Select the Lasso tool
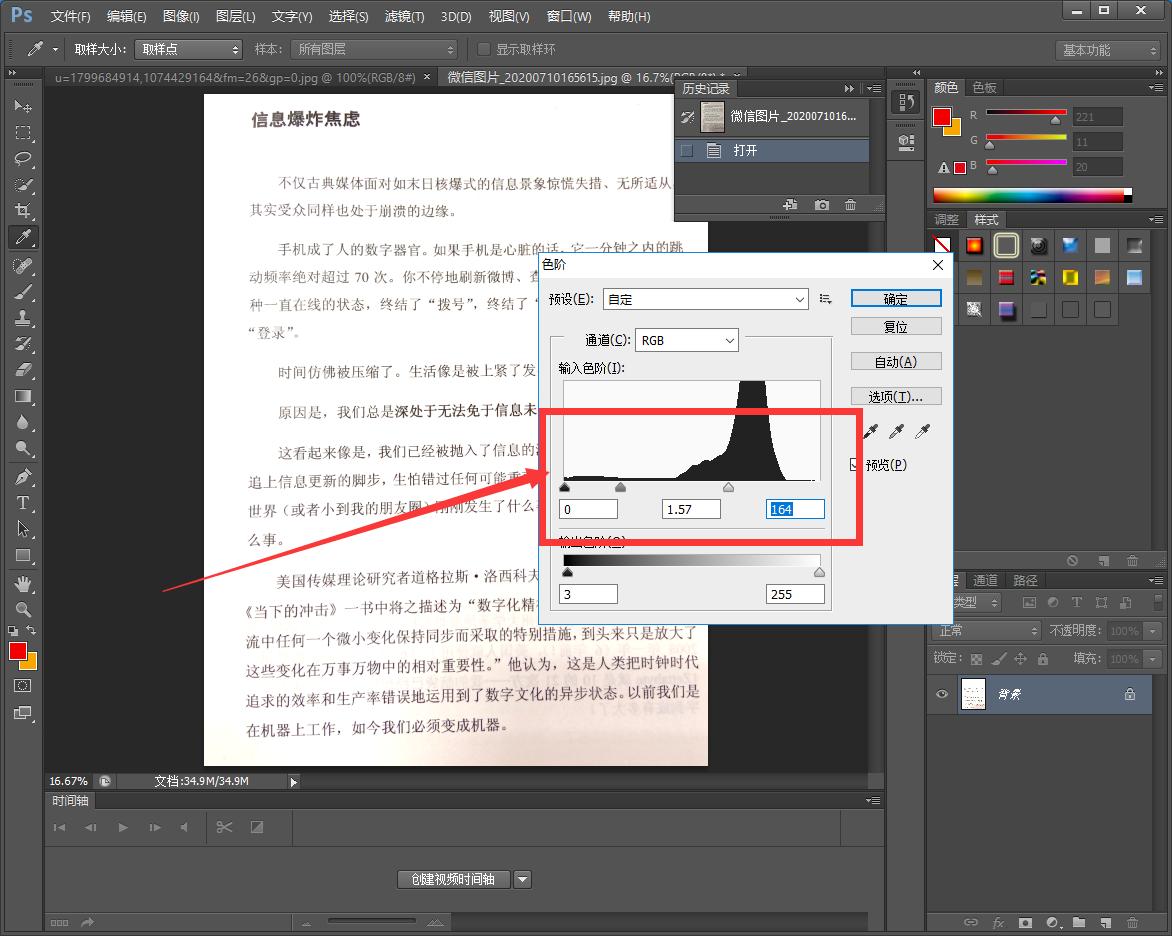1172x936 pixels. pyautogui.click(x=23, y=158)
